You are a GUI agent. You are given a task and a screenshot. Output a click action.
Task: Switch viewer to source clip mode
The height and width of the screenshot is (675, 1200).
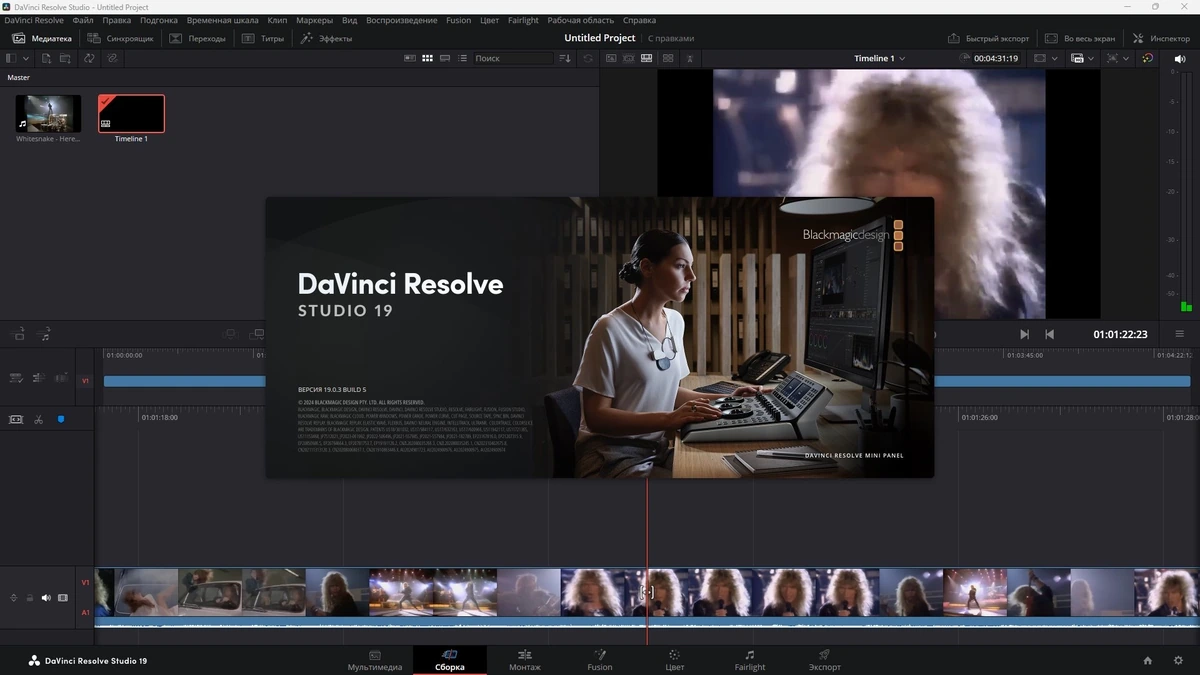coord(611,58)
